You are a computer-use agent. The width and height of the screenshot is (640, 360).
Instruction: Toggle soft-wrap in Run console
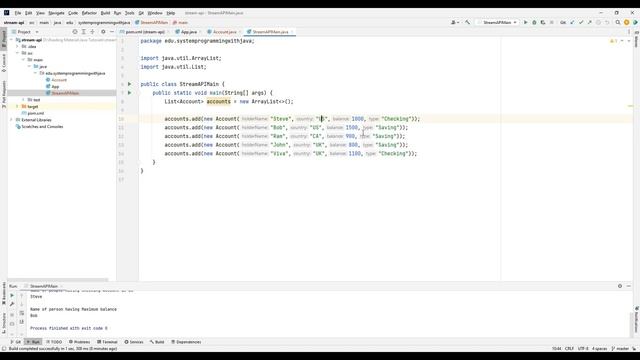[x=22, y=313]
